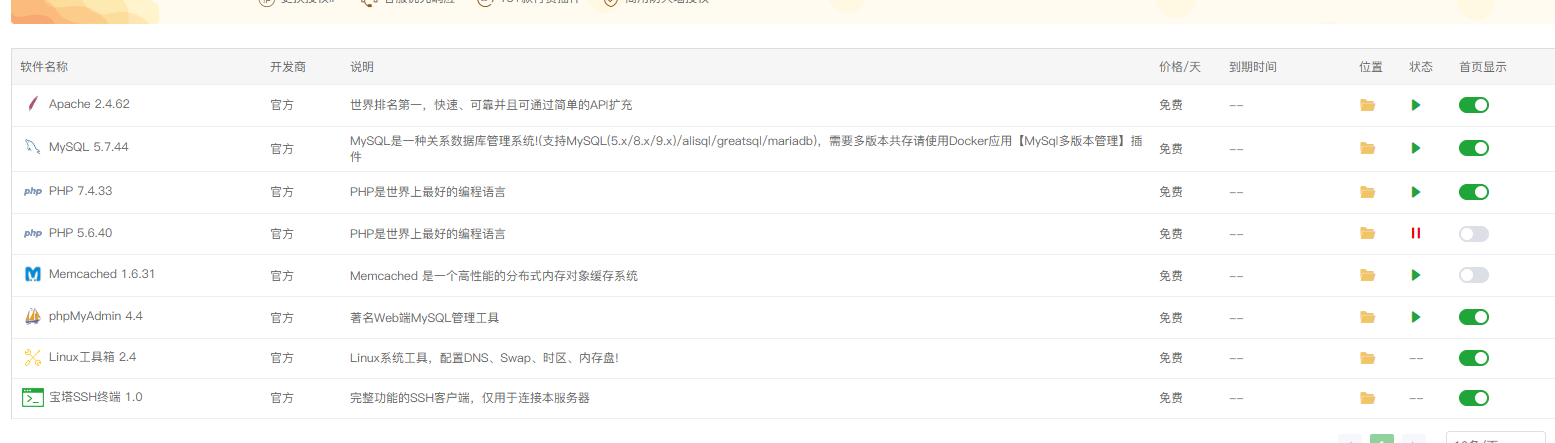Click the 宝塔SSH终端 terminal icon
This screenshot has height=443, width=1555.
click(x=33, y=397)
